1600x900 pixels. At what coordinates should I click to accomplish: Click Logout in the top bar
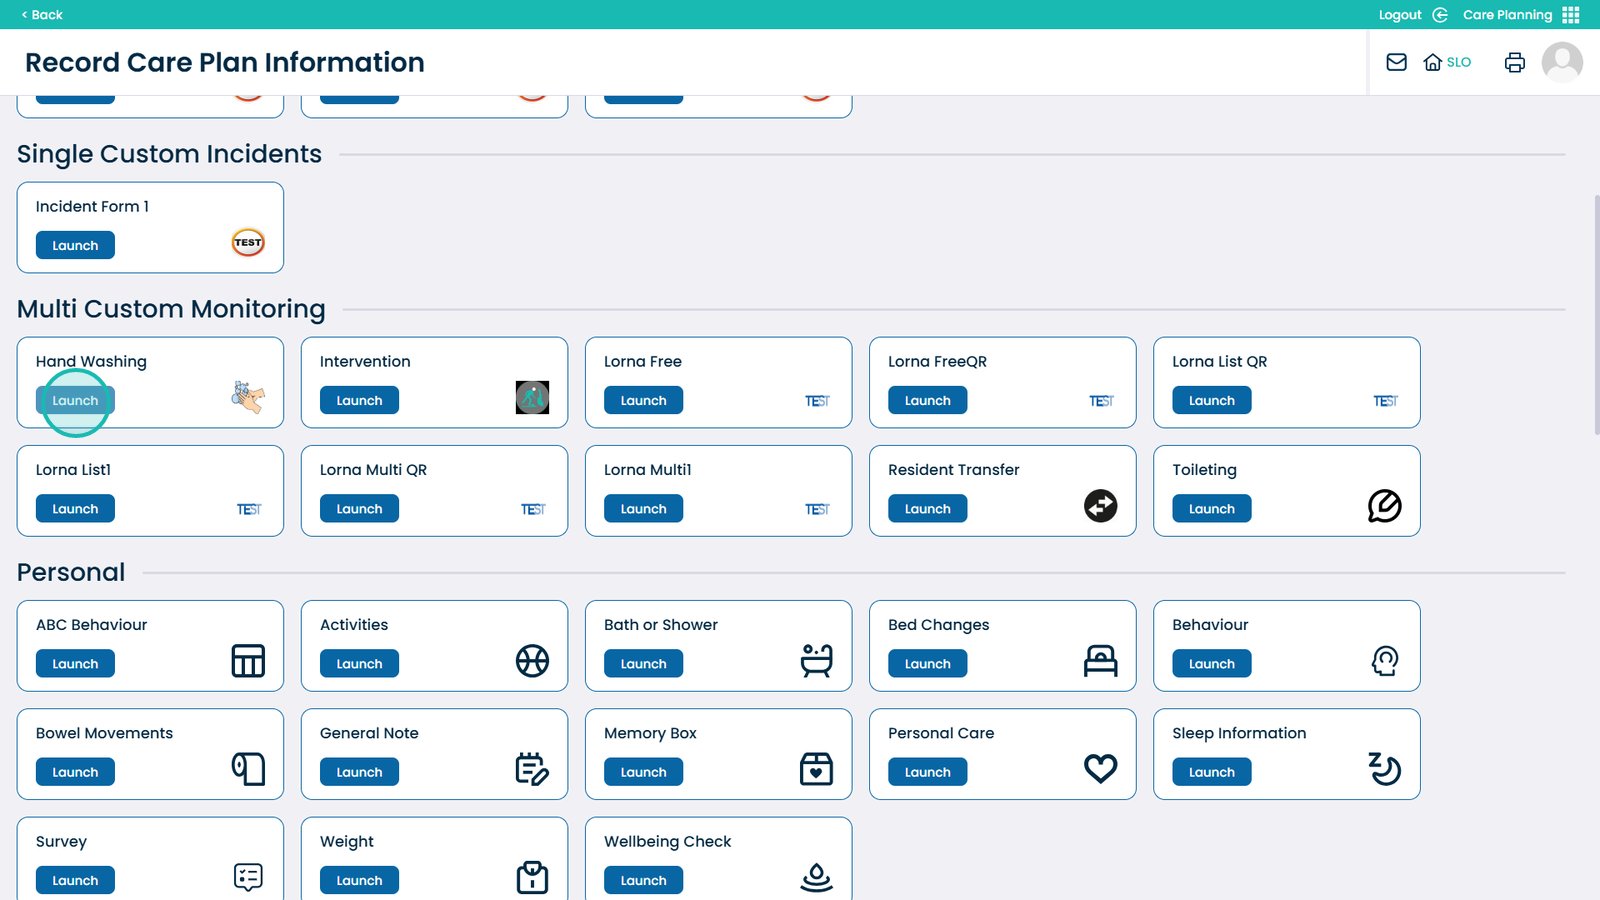tap(1400, 15)
